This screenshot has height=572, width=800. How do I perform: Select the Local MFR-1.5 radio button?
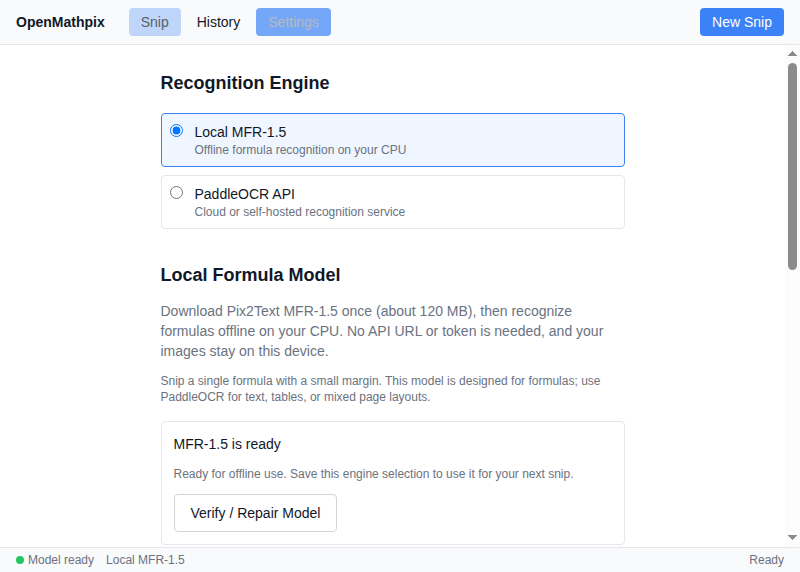(177, 131)
